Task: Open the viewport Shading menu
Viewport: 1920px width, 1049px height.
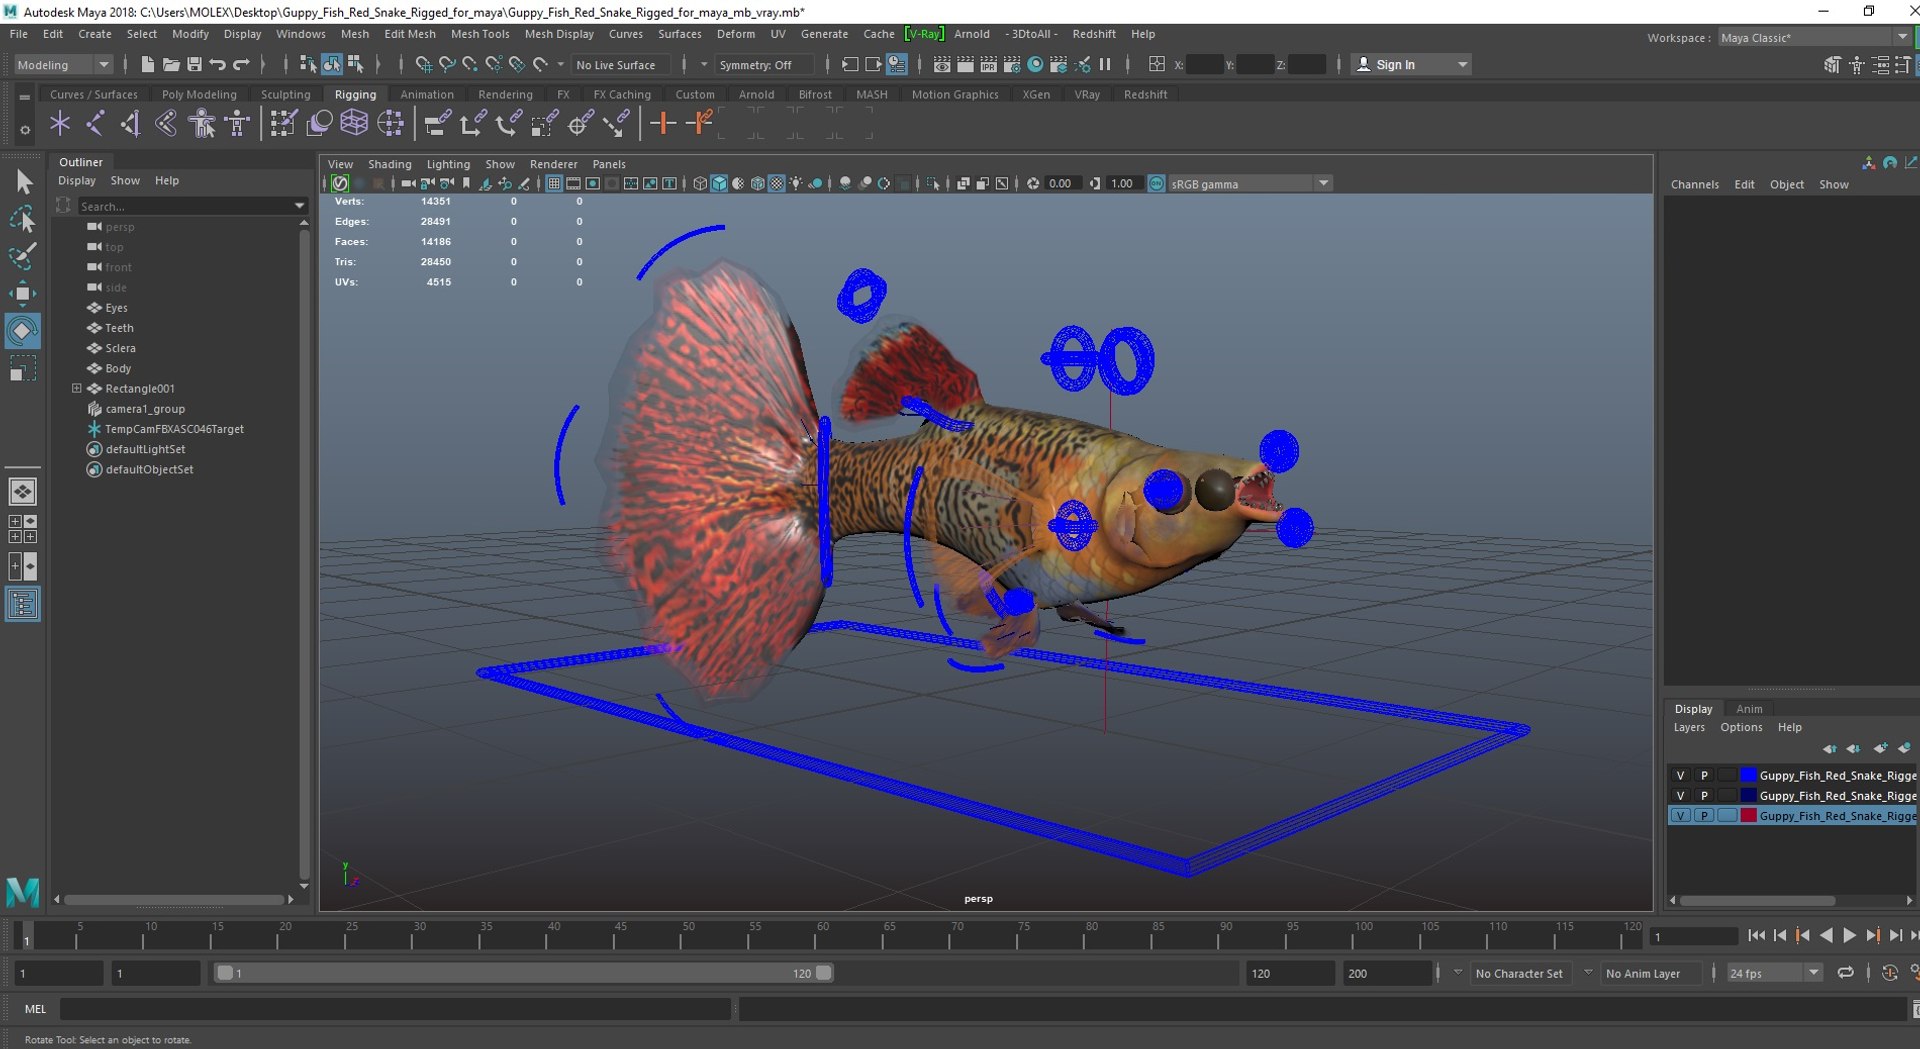Action: tap(389, 164)
